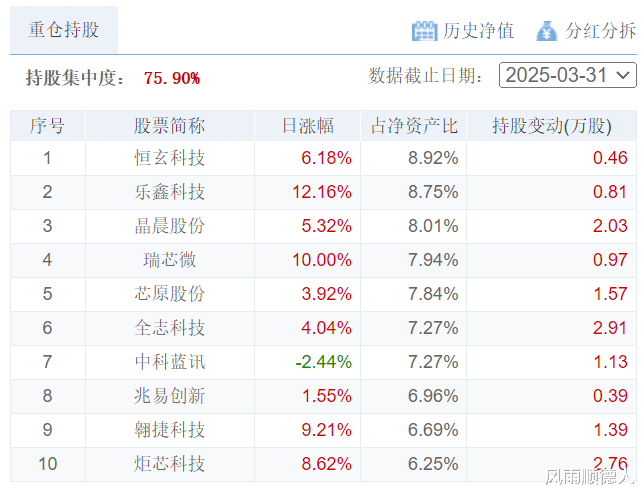
Task: Click the 持股变动(万股) column header
Action: click(x=552, y=126)
